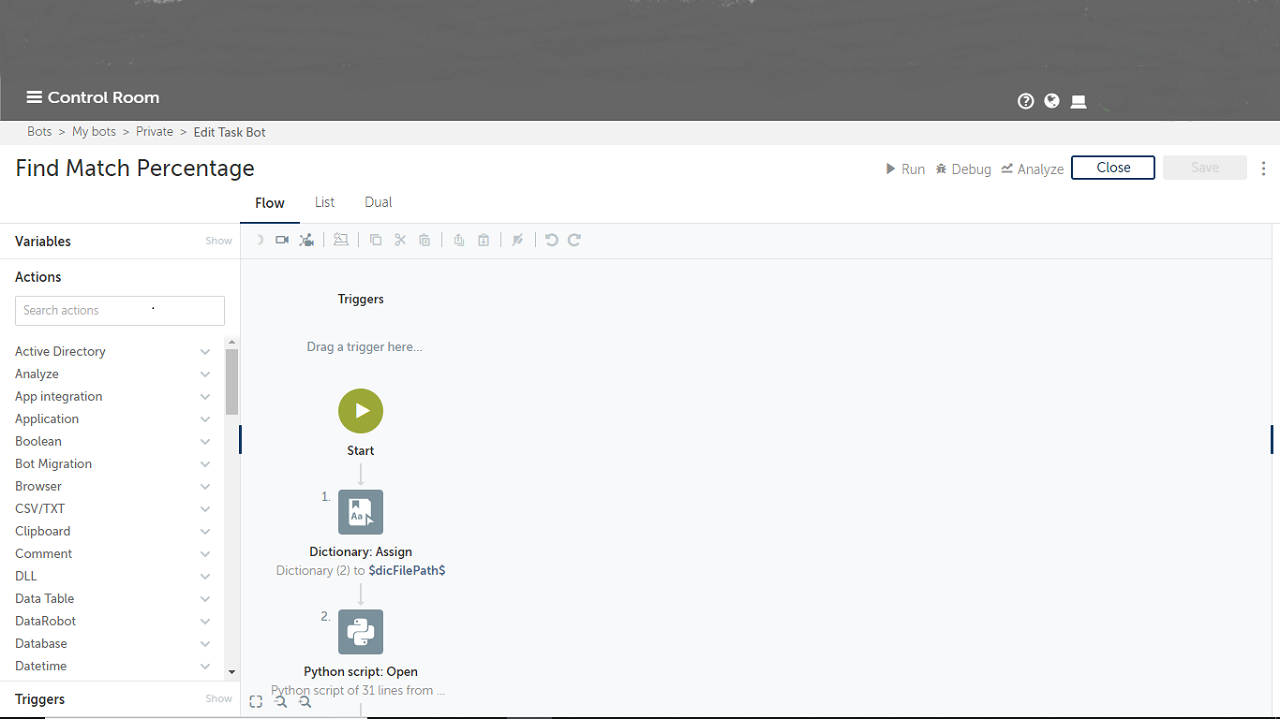Open the Control Room hamburger menu

[34, 97]
